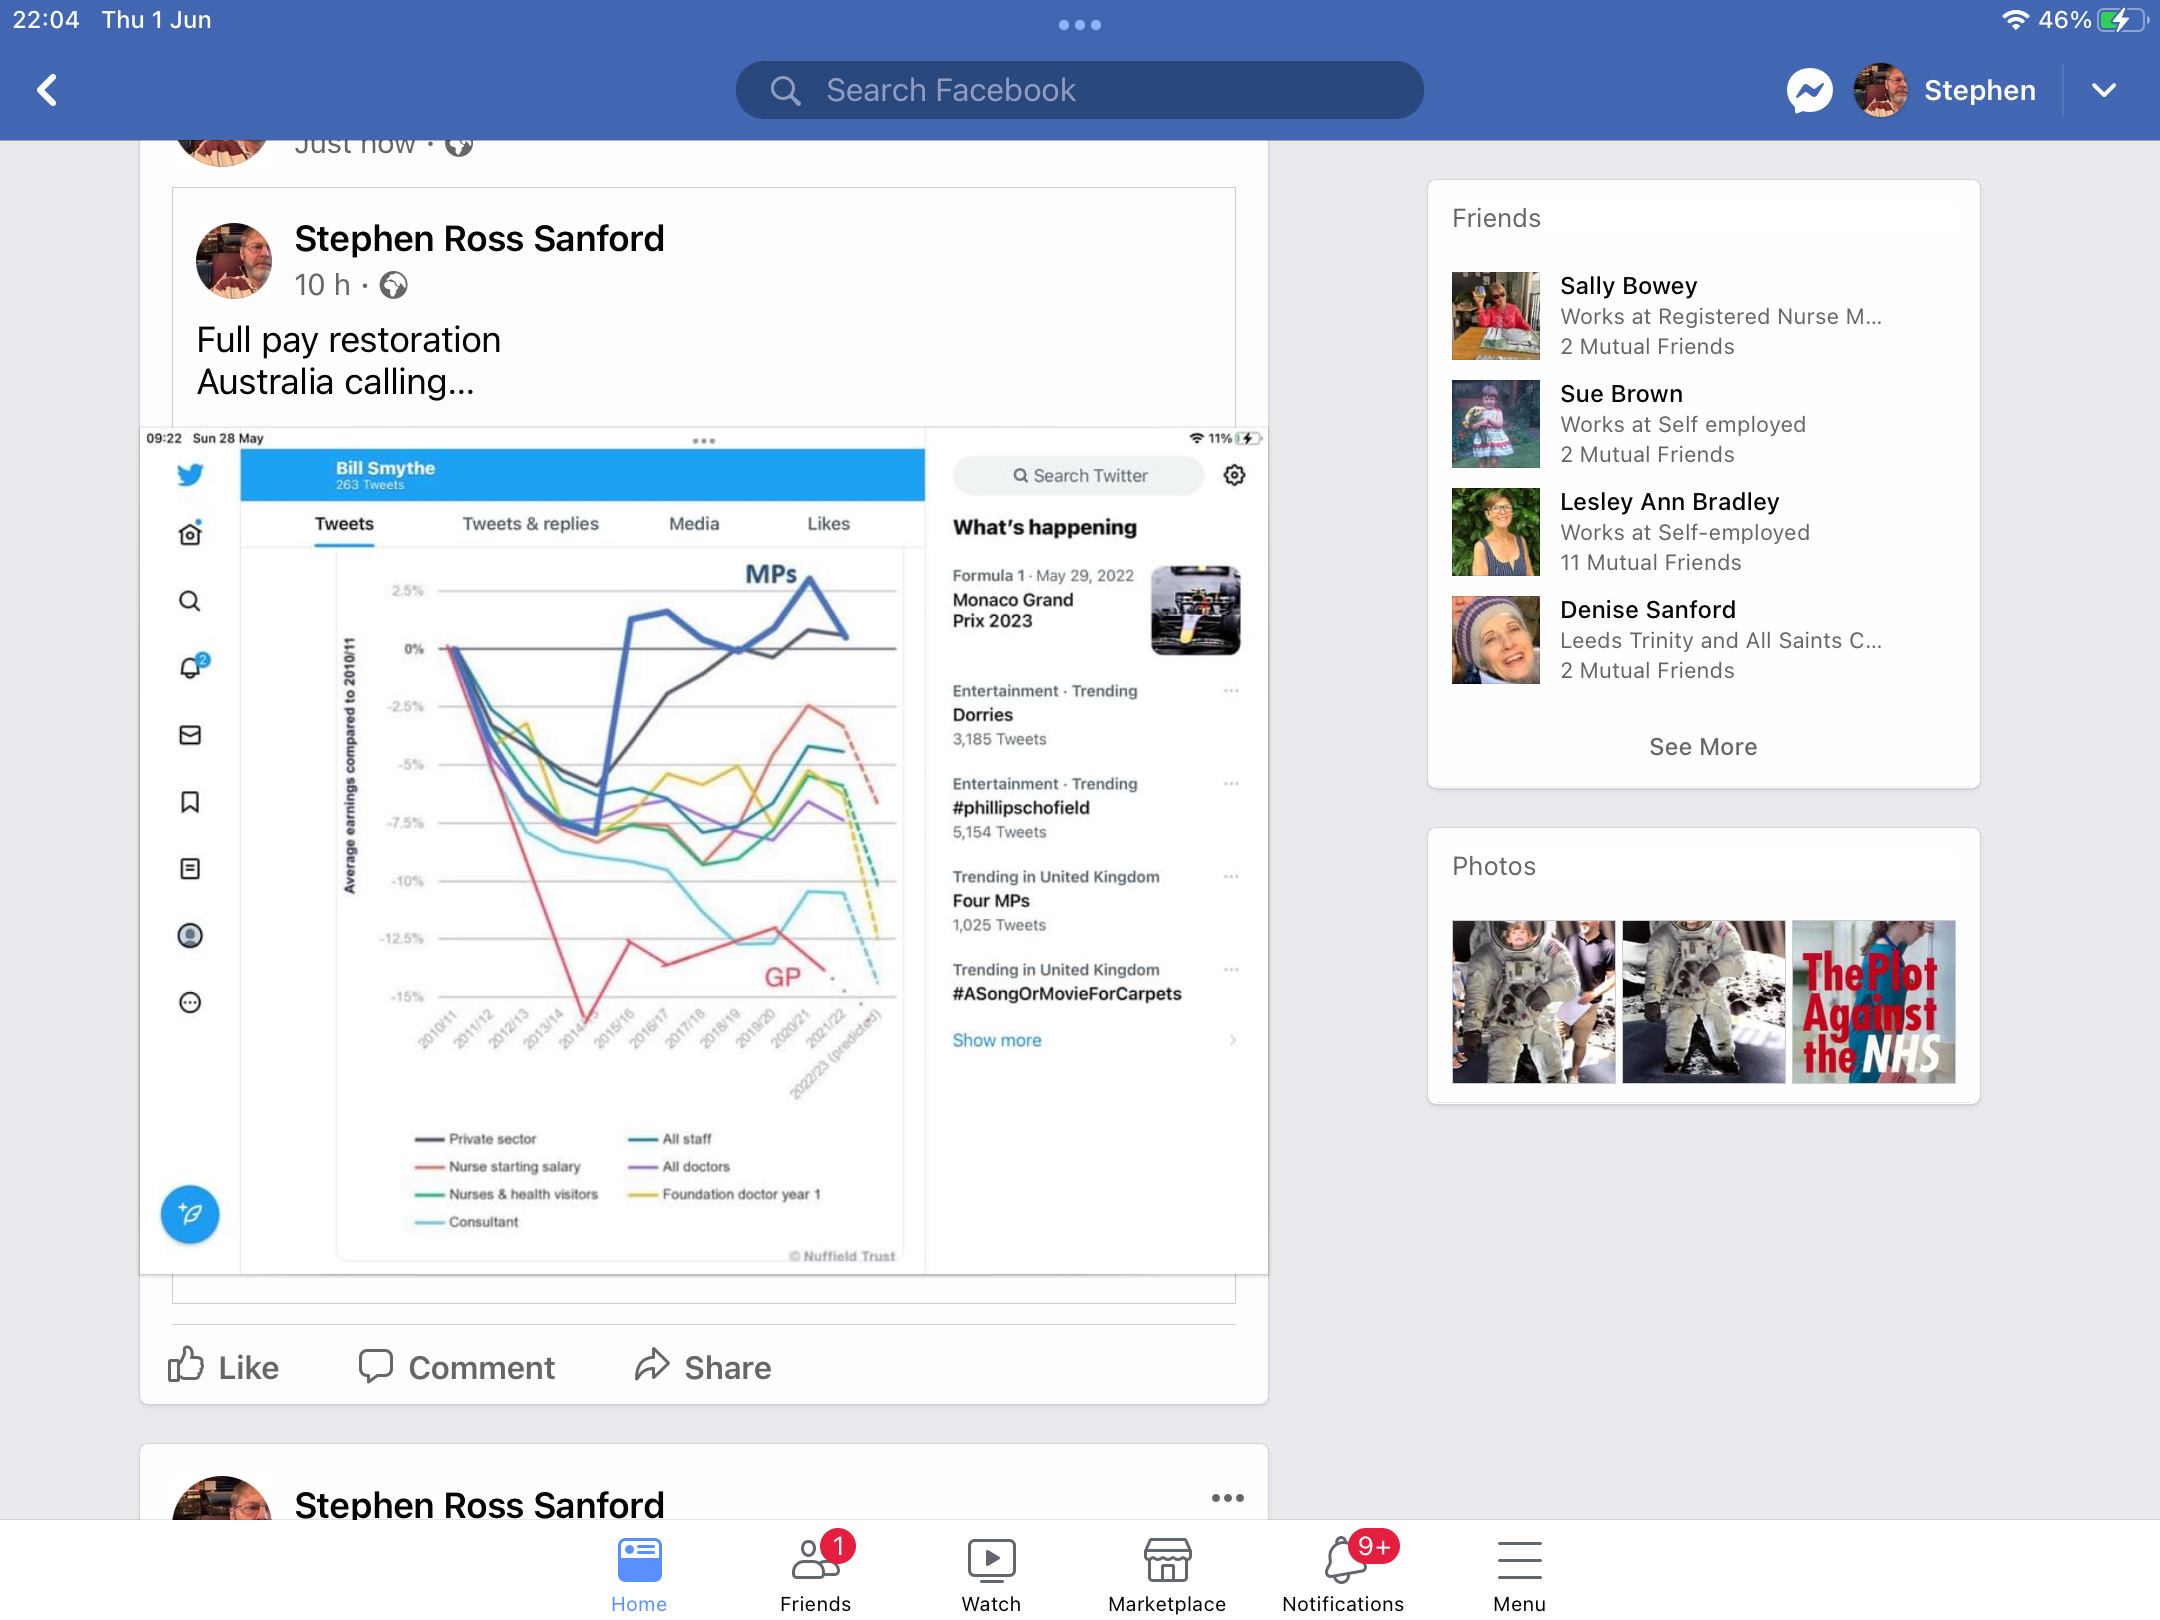
Task: Open Notifications tab
Action: [x=1343, y=1574]
